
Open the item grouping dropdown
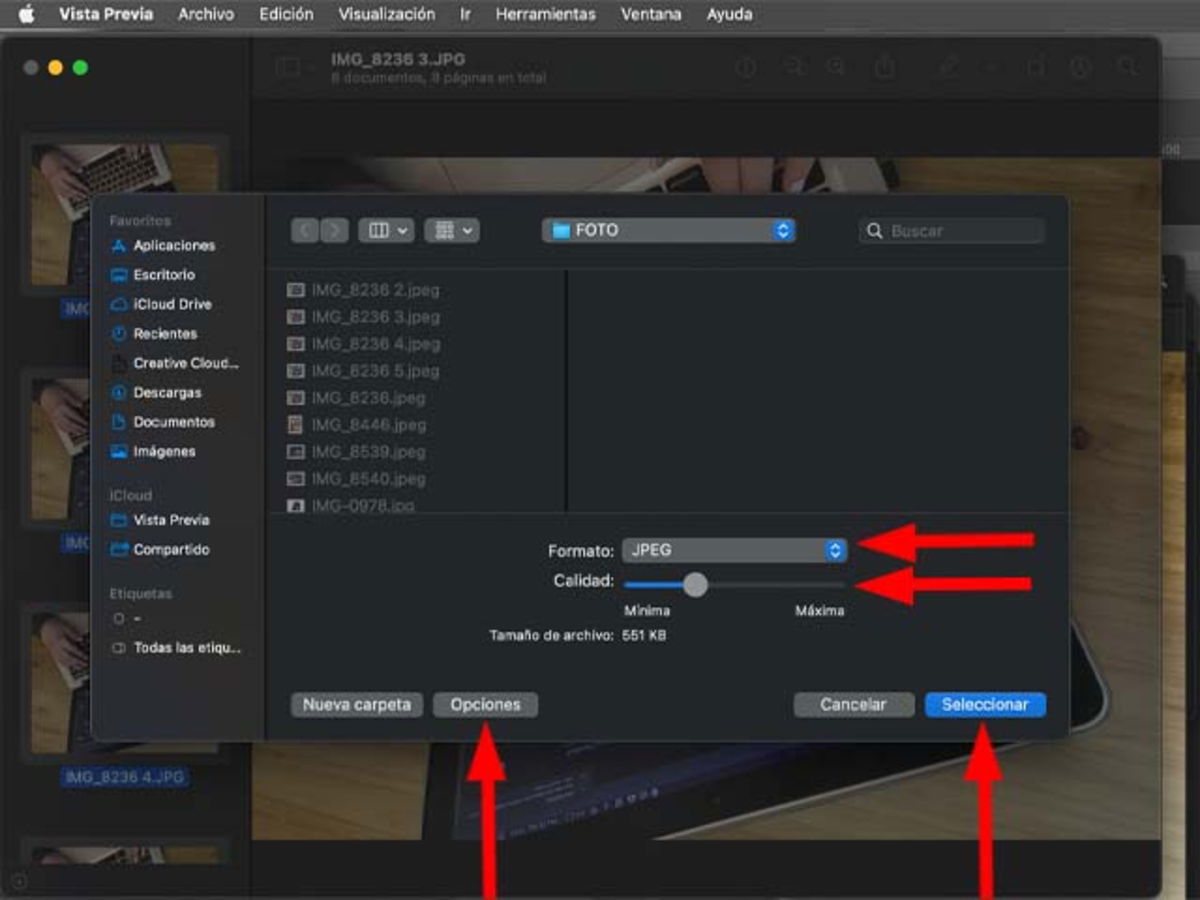(452, 231)
